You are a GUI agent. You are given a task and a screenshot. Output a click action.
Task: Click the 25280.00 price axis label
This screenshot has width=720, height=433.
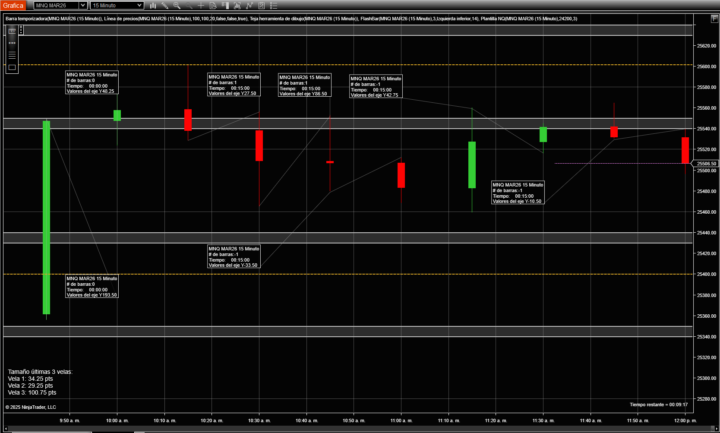point(706,399)
